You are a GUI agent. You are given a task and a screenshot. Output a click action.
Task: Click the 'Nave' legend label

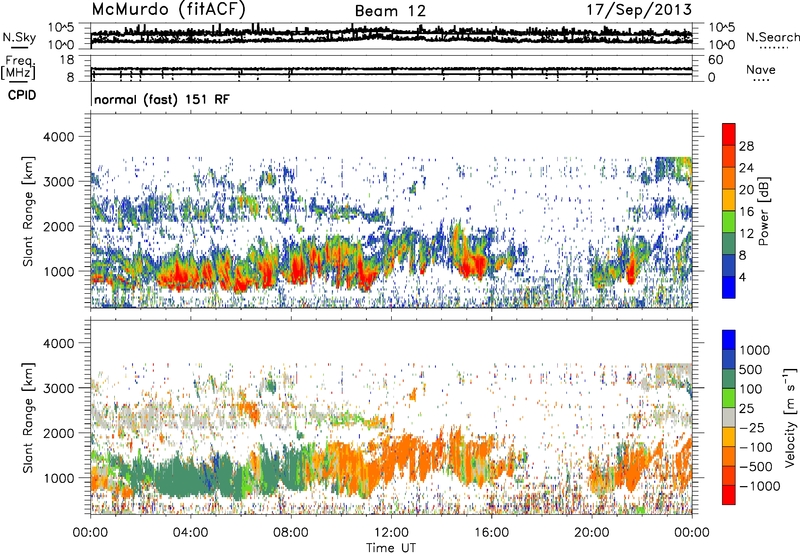(761, 70)
